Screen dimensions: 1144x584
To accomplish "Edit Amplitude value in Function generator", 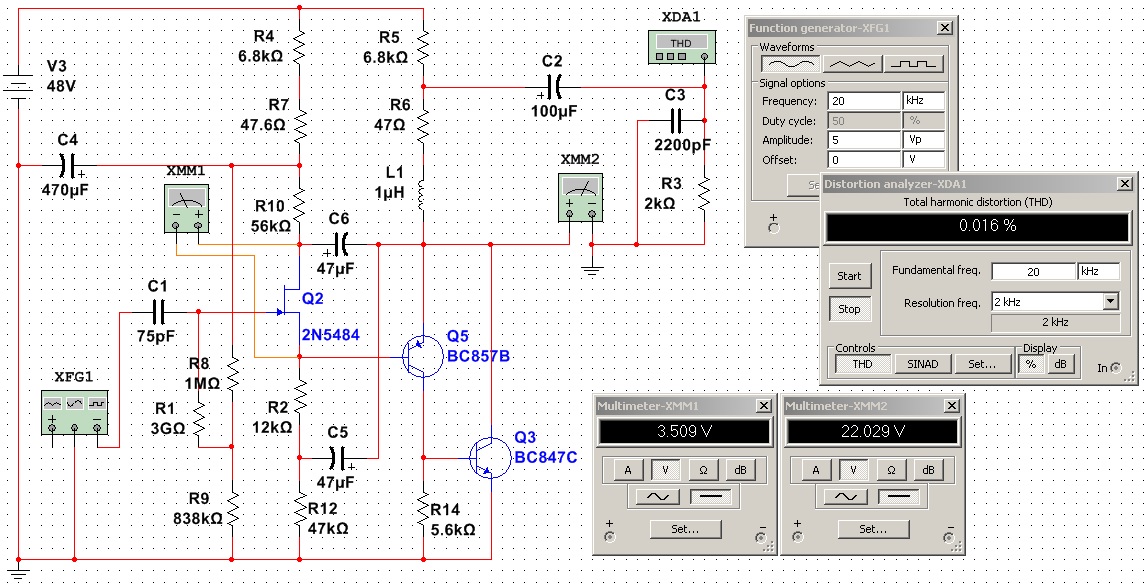I will point(865,140).
